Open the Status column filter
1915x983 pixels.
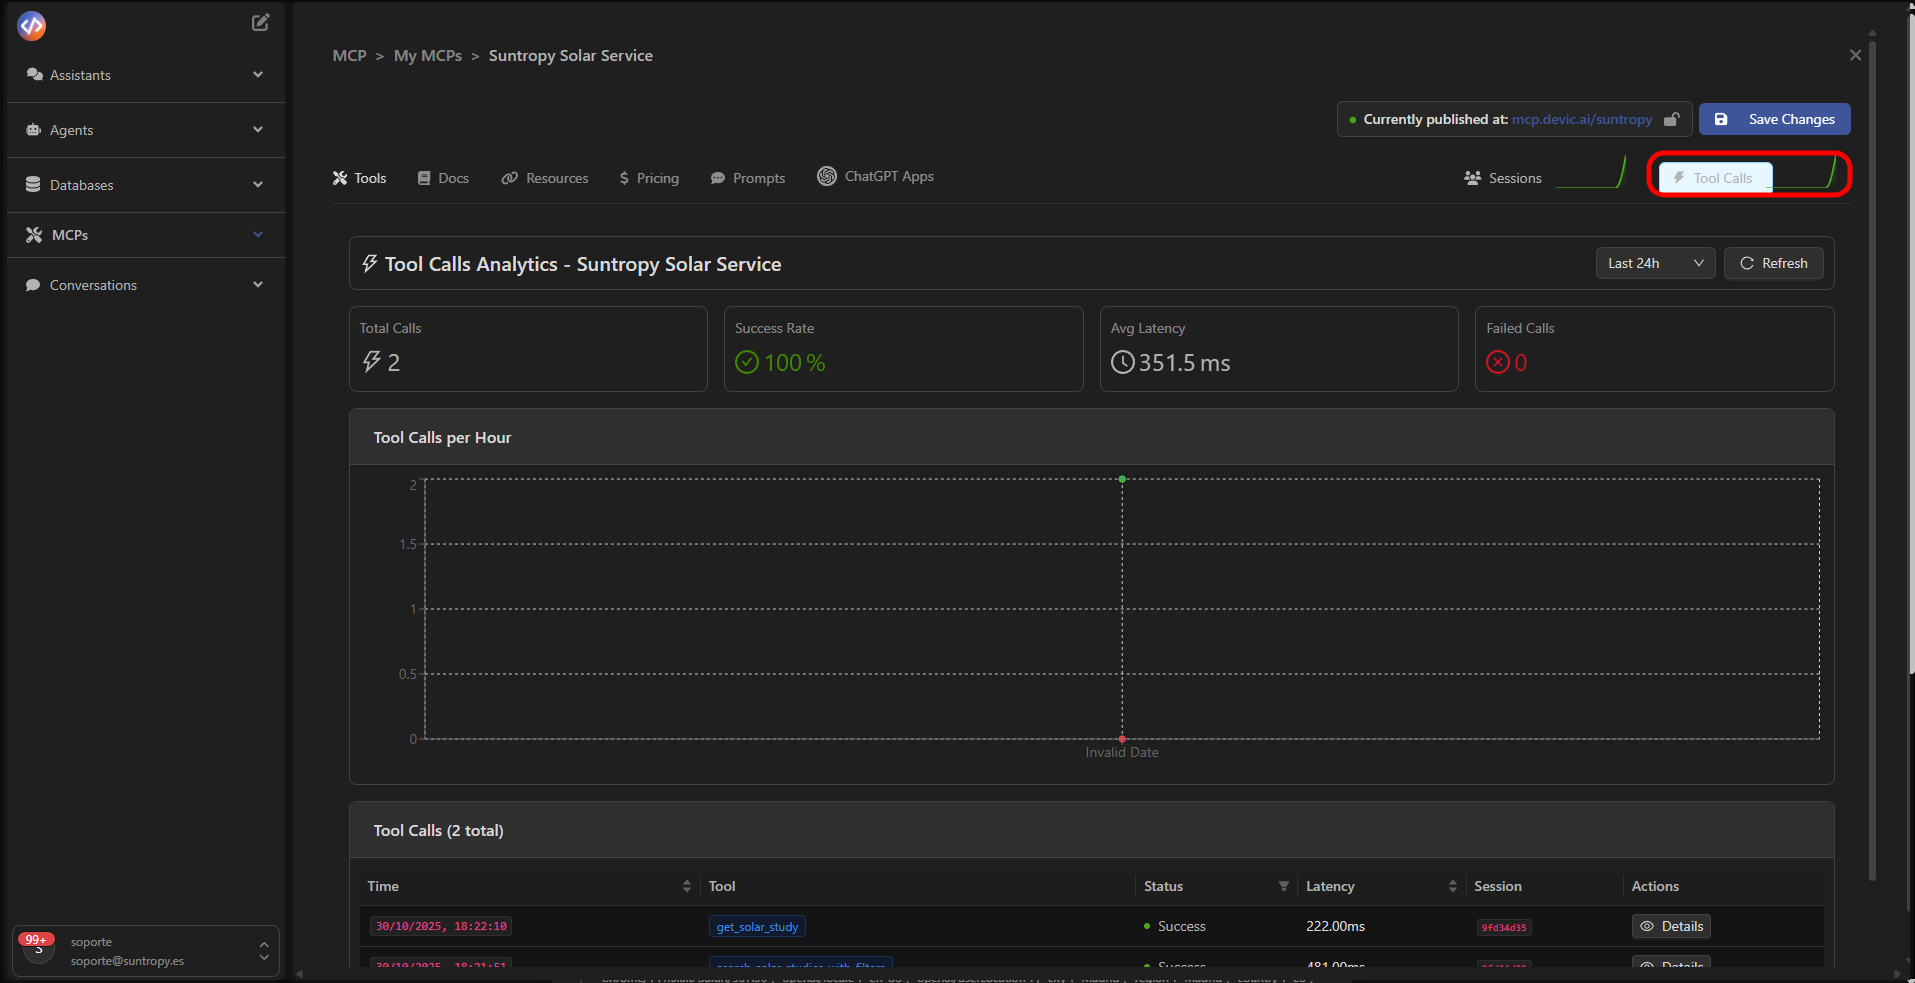[x=1283, y=886]
